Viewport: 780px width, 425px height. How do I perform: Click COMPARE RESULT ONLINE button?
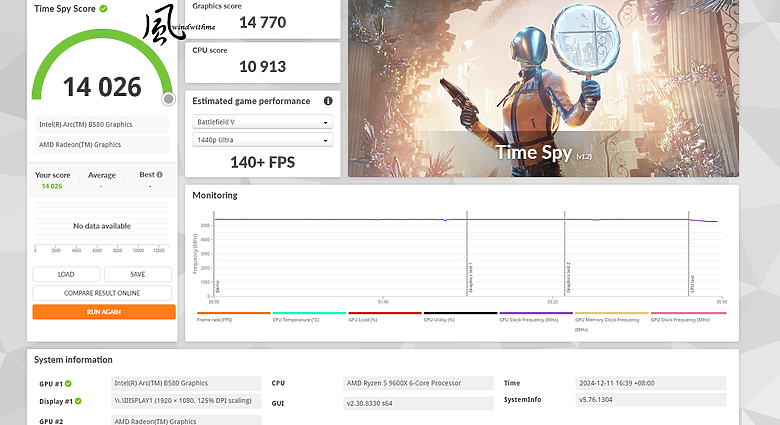click(x=102, y=293)
